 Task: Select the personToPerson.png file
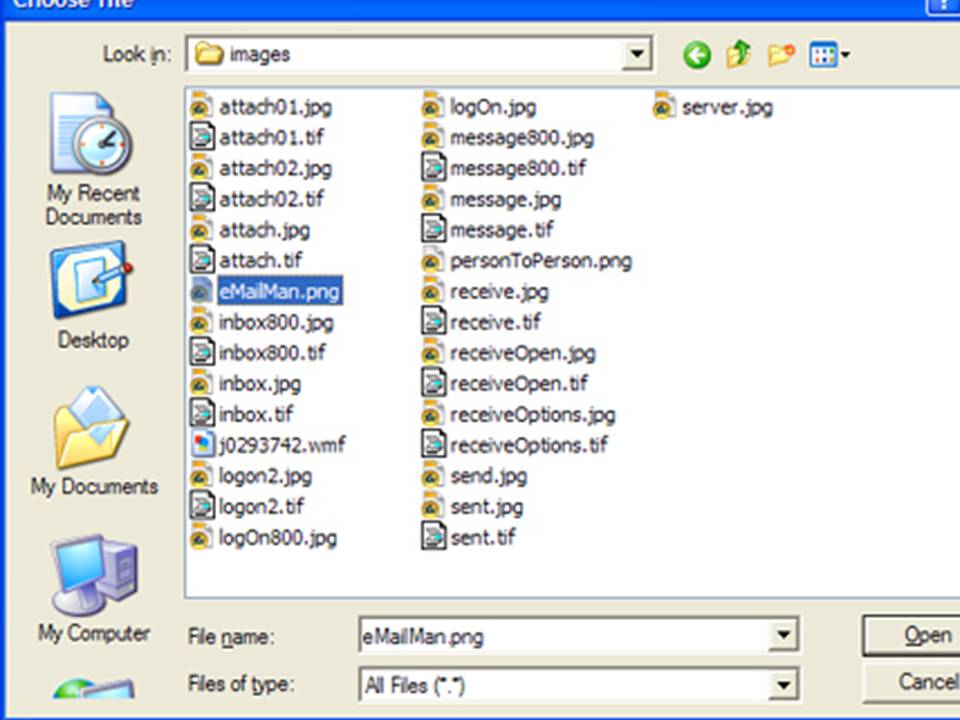540,261
